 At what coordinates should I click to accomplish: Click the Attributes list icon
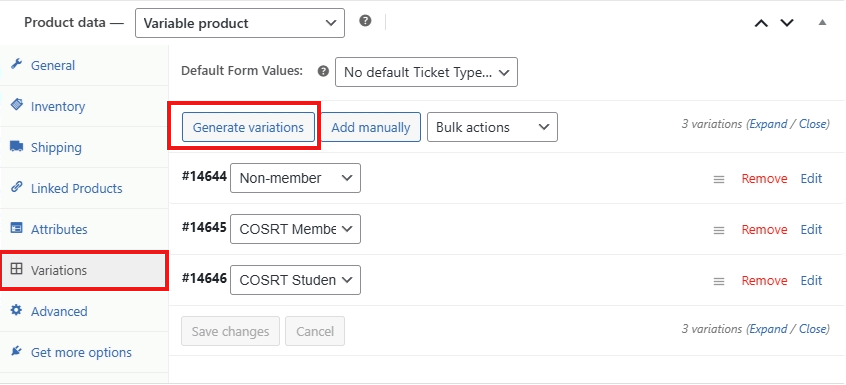coord(17,228)
